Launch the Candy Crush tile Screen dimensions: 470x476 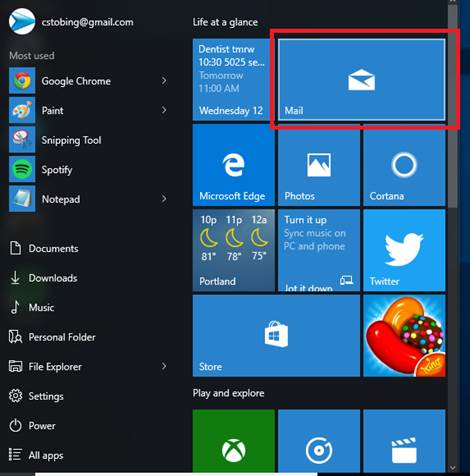[x=404, y=336]
